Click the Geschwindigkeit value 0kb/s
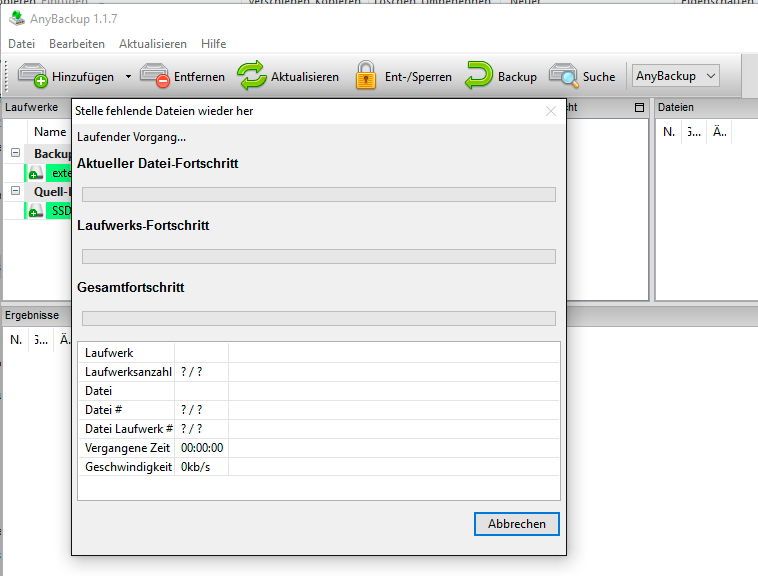 [x=195, y=467]
